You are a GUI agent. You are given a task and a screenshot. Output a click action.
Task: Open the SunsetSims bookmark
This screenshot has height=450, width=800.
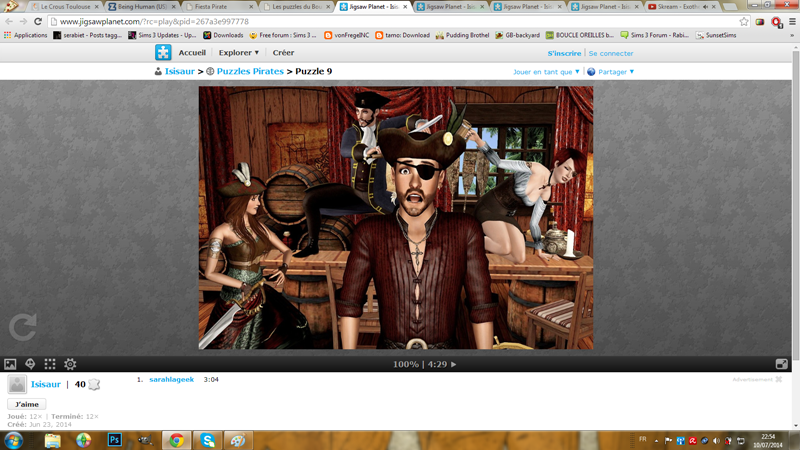[x=716, y=35]
